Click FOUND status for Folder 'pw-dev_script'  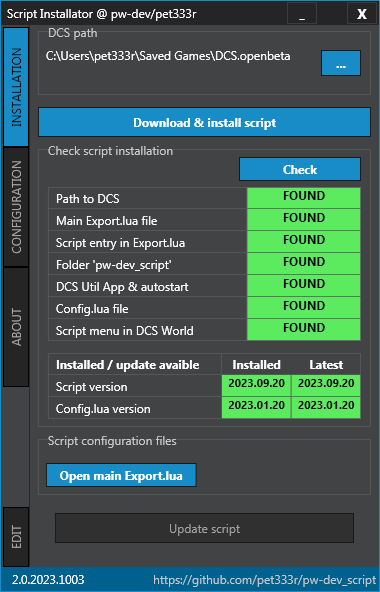[304, 264]
